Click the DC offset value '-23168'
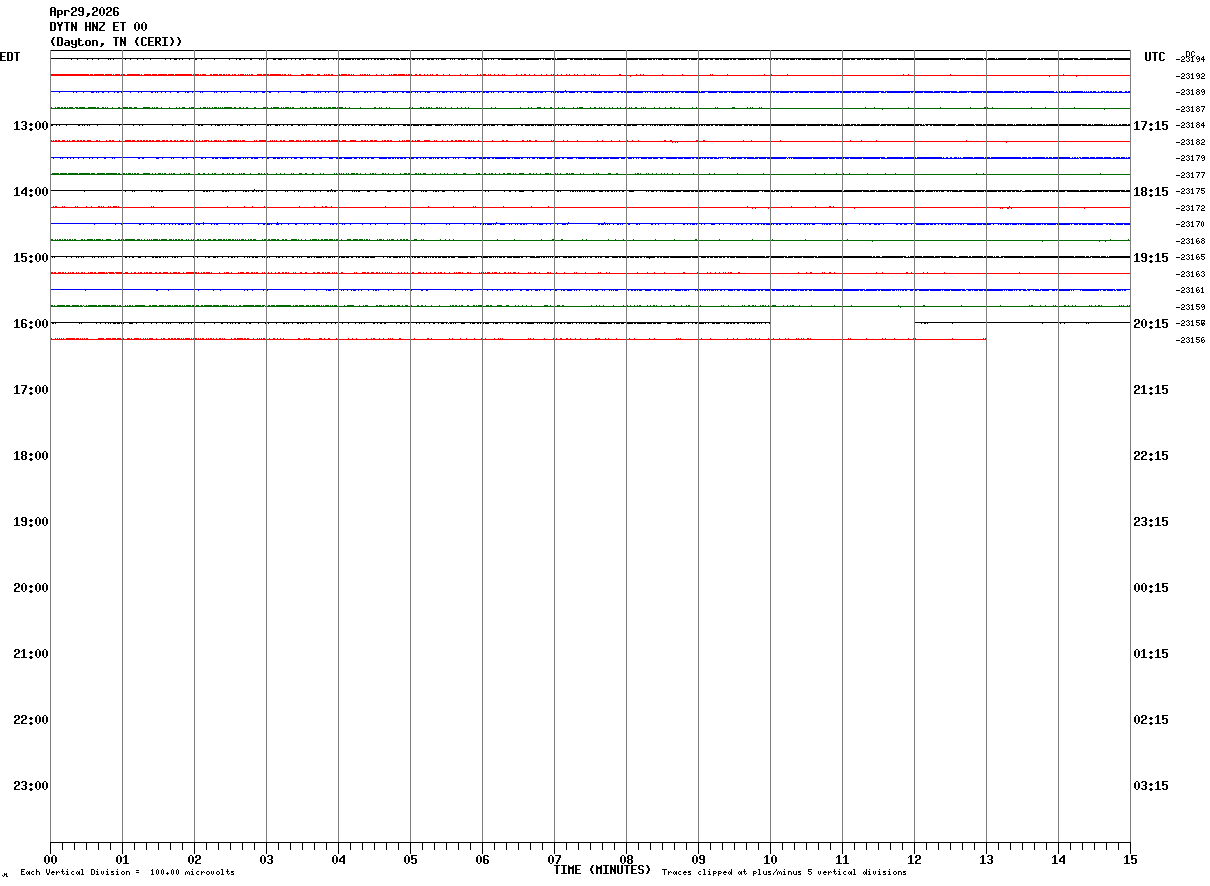 coord(1190,241)
